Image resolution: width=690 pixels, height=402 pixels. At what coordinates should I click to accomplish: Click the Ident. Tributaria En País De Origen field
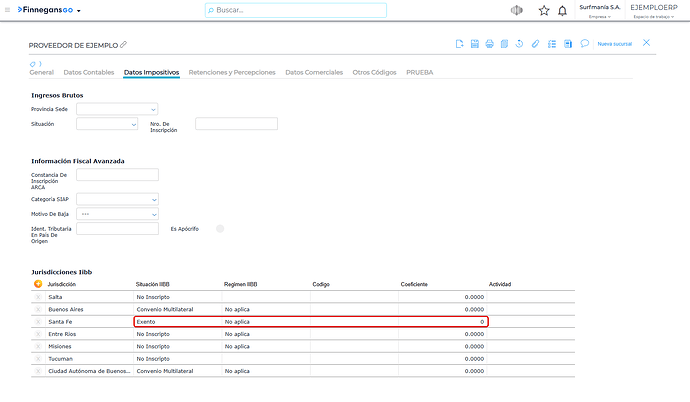(117, 229)
